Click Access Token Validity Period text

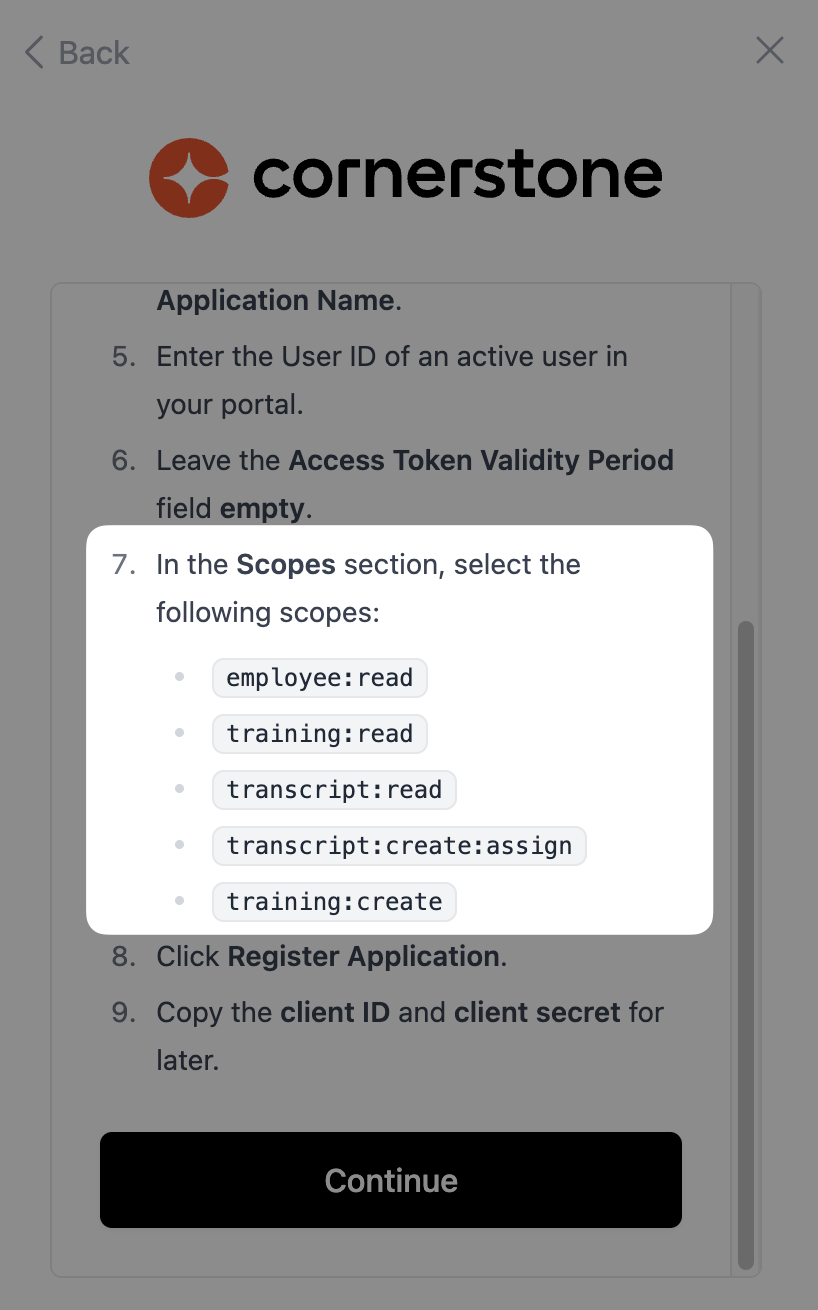481,461
